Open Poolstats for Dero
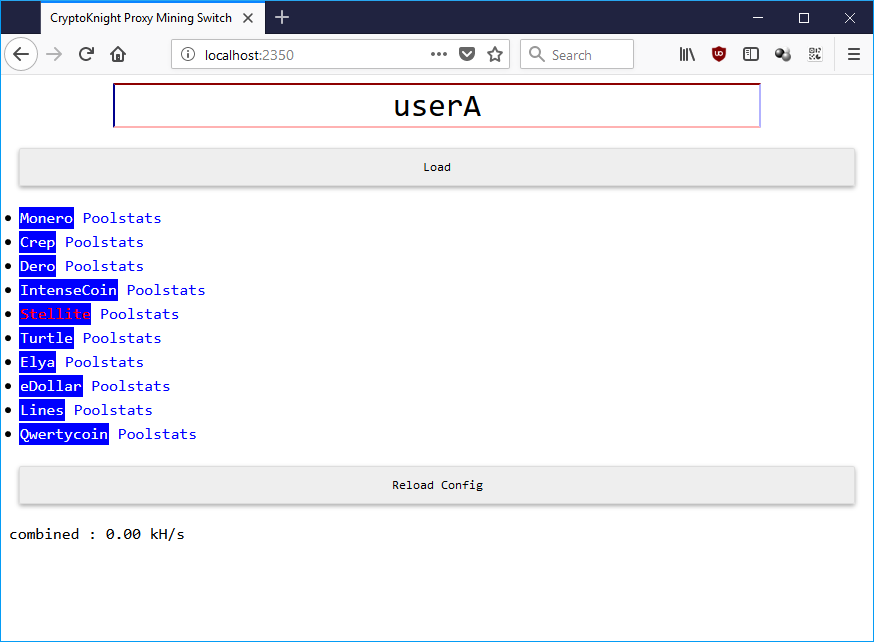 104,266
